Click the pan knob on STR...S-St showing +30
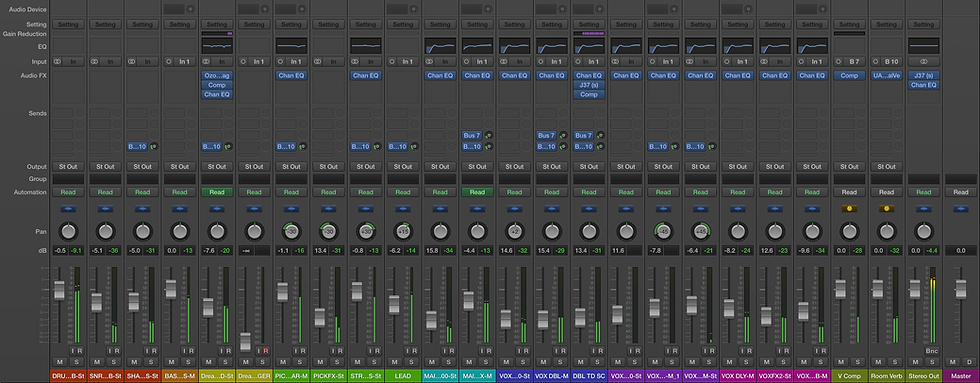 coord(366,232)
